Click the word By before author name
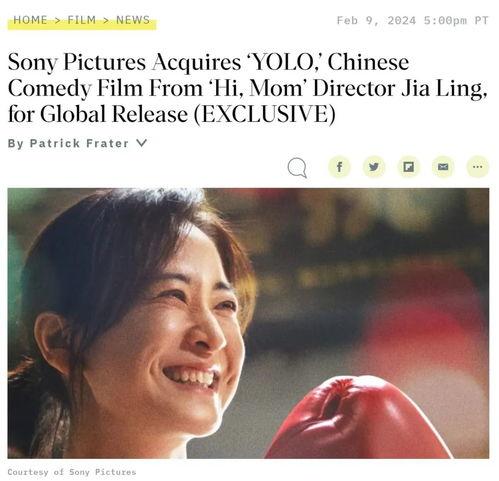The width and height of the screenshot is (499, 481). pyautogui.click(x=16, y=144)
